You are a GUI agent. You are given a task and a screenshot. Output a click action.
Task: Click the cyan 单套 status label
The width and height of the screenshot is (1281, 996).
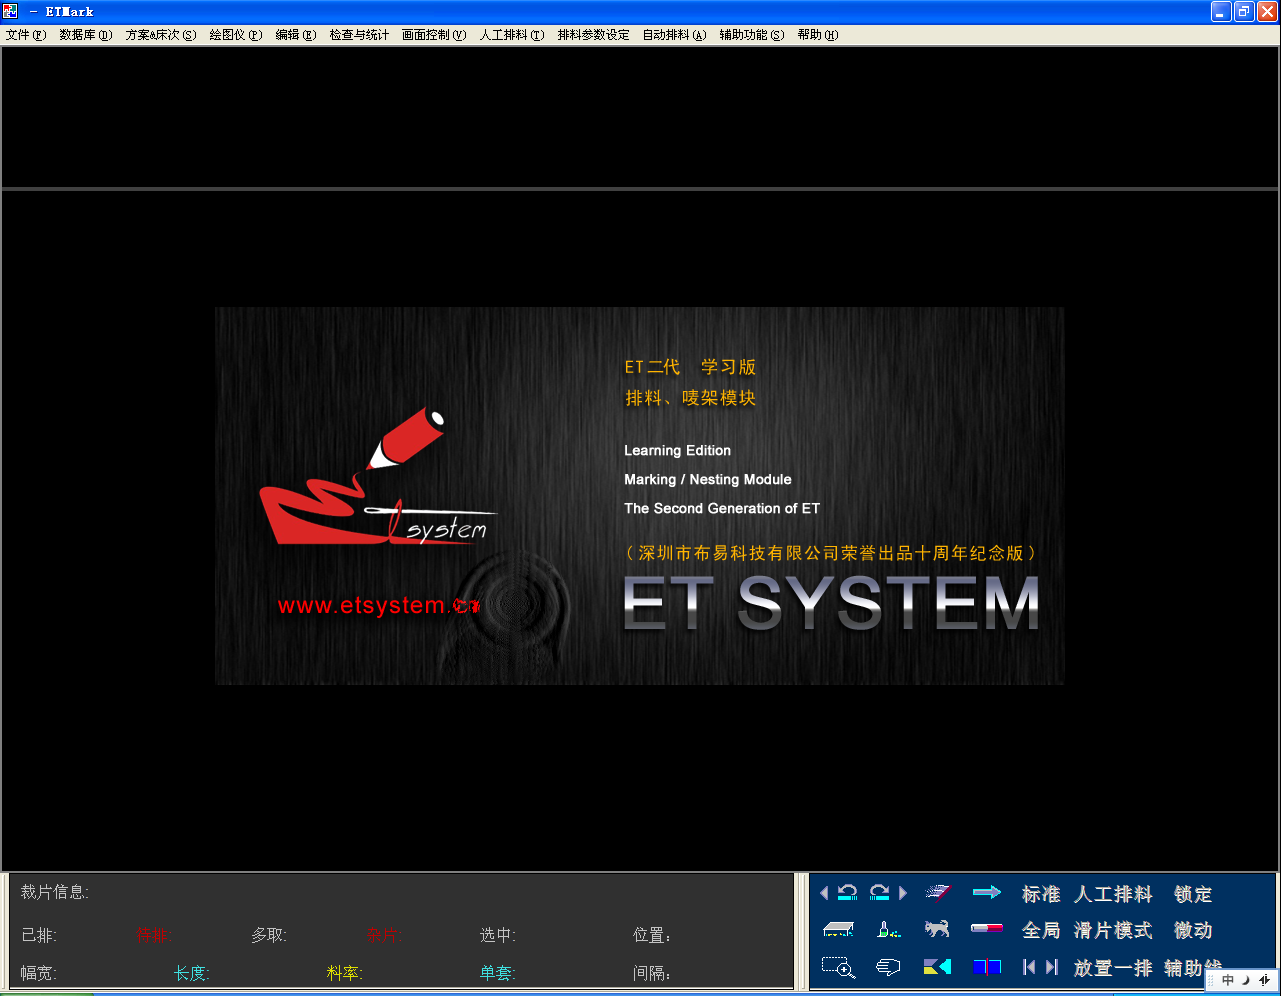coord(498,973)
